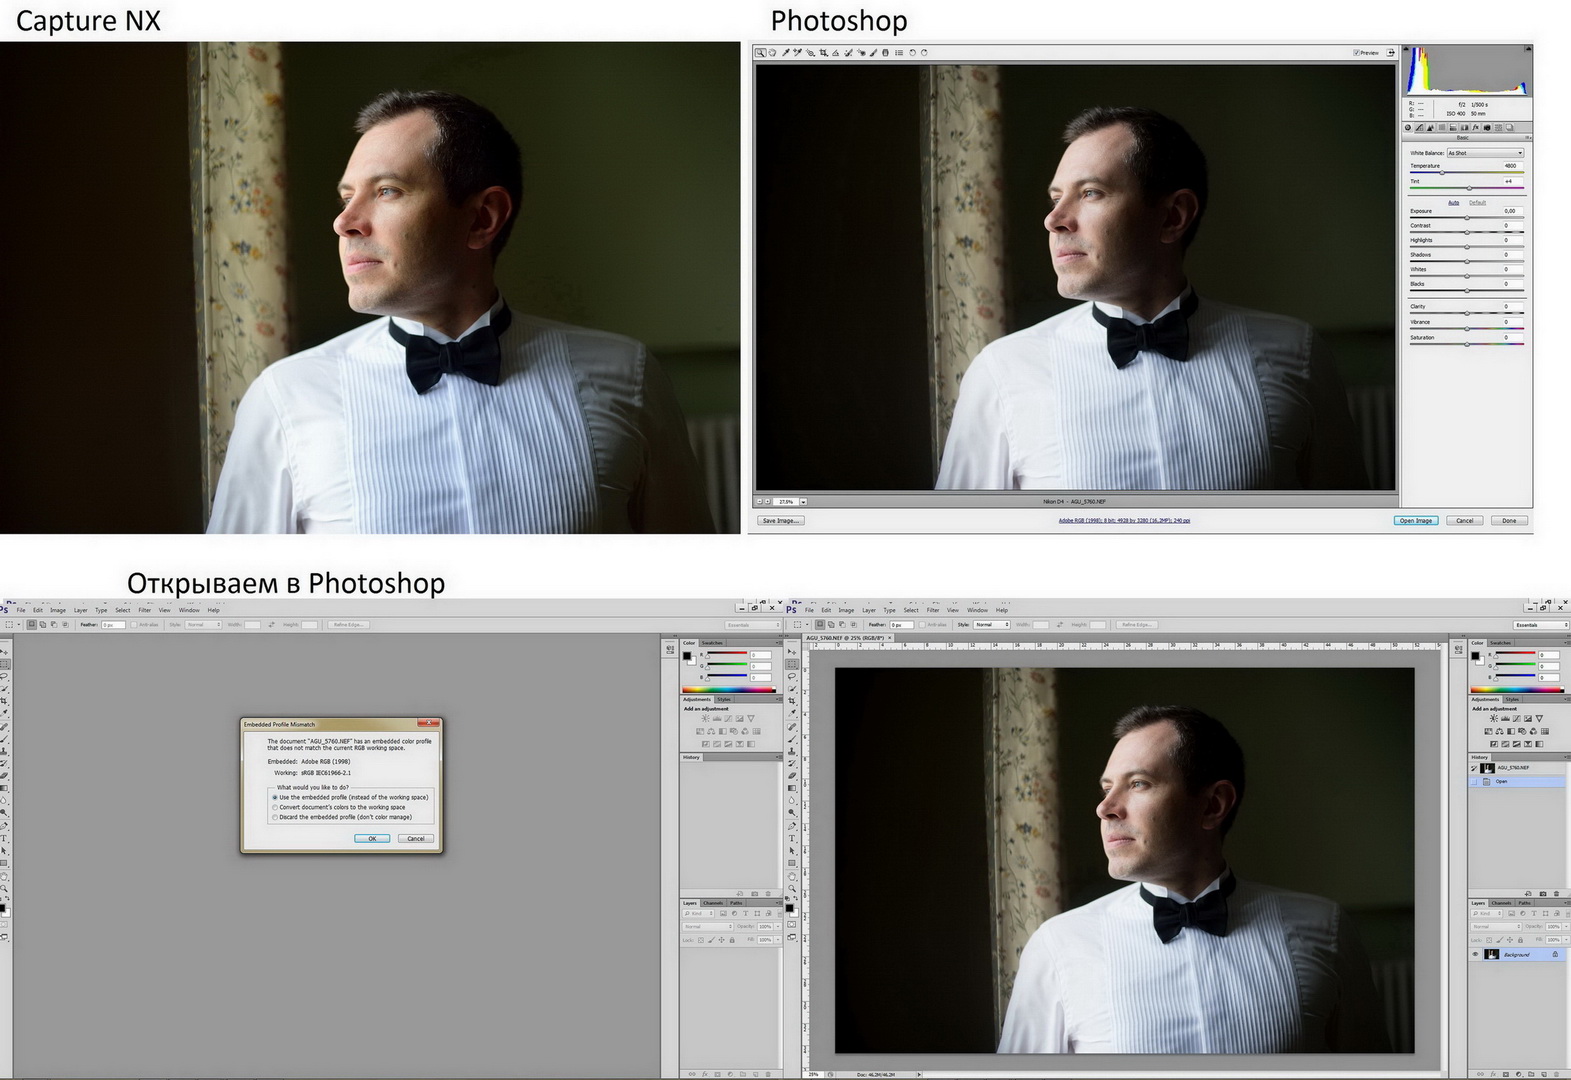
Task: Open Window menu in window showing AGU_5760.NEF tab
Action: tap(977, 610)
